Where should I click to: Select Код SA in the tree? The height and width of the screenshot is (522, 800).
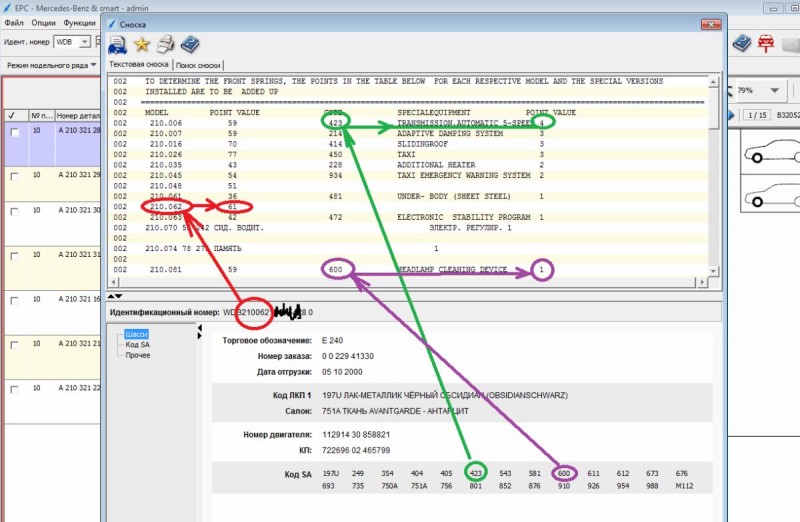pyautogui.click(x=137, y=345)
